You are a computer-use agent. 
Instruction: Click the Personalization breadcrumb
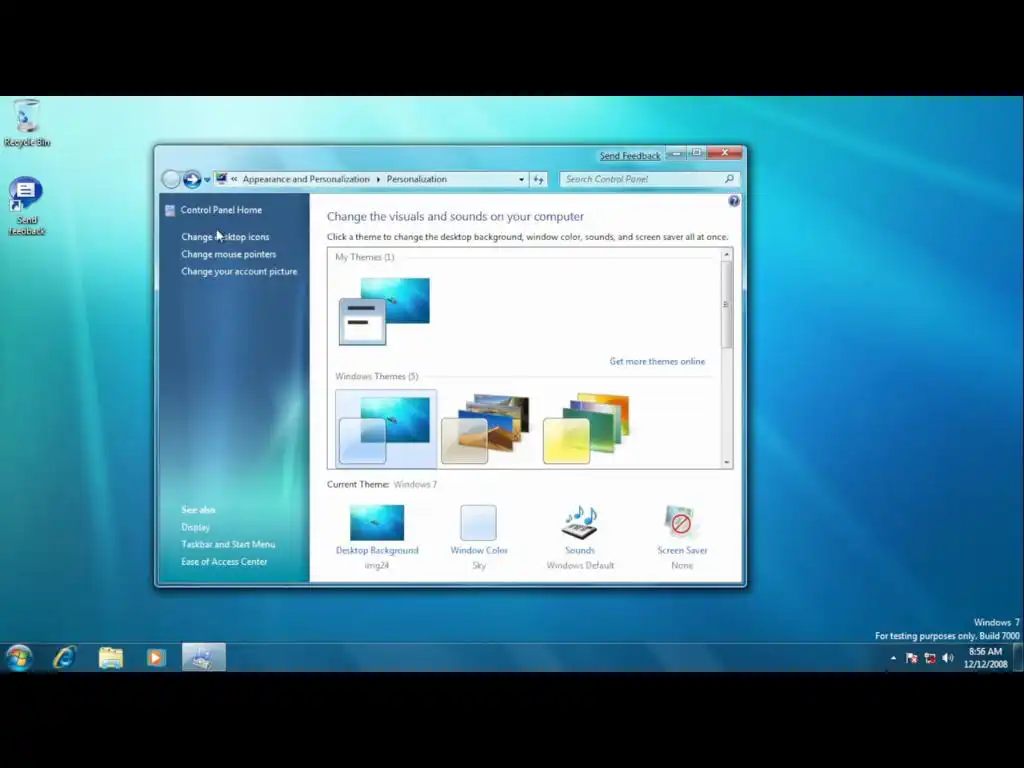click(417, 179)
